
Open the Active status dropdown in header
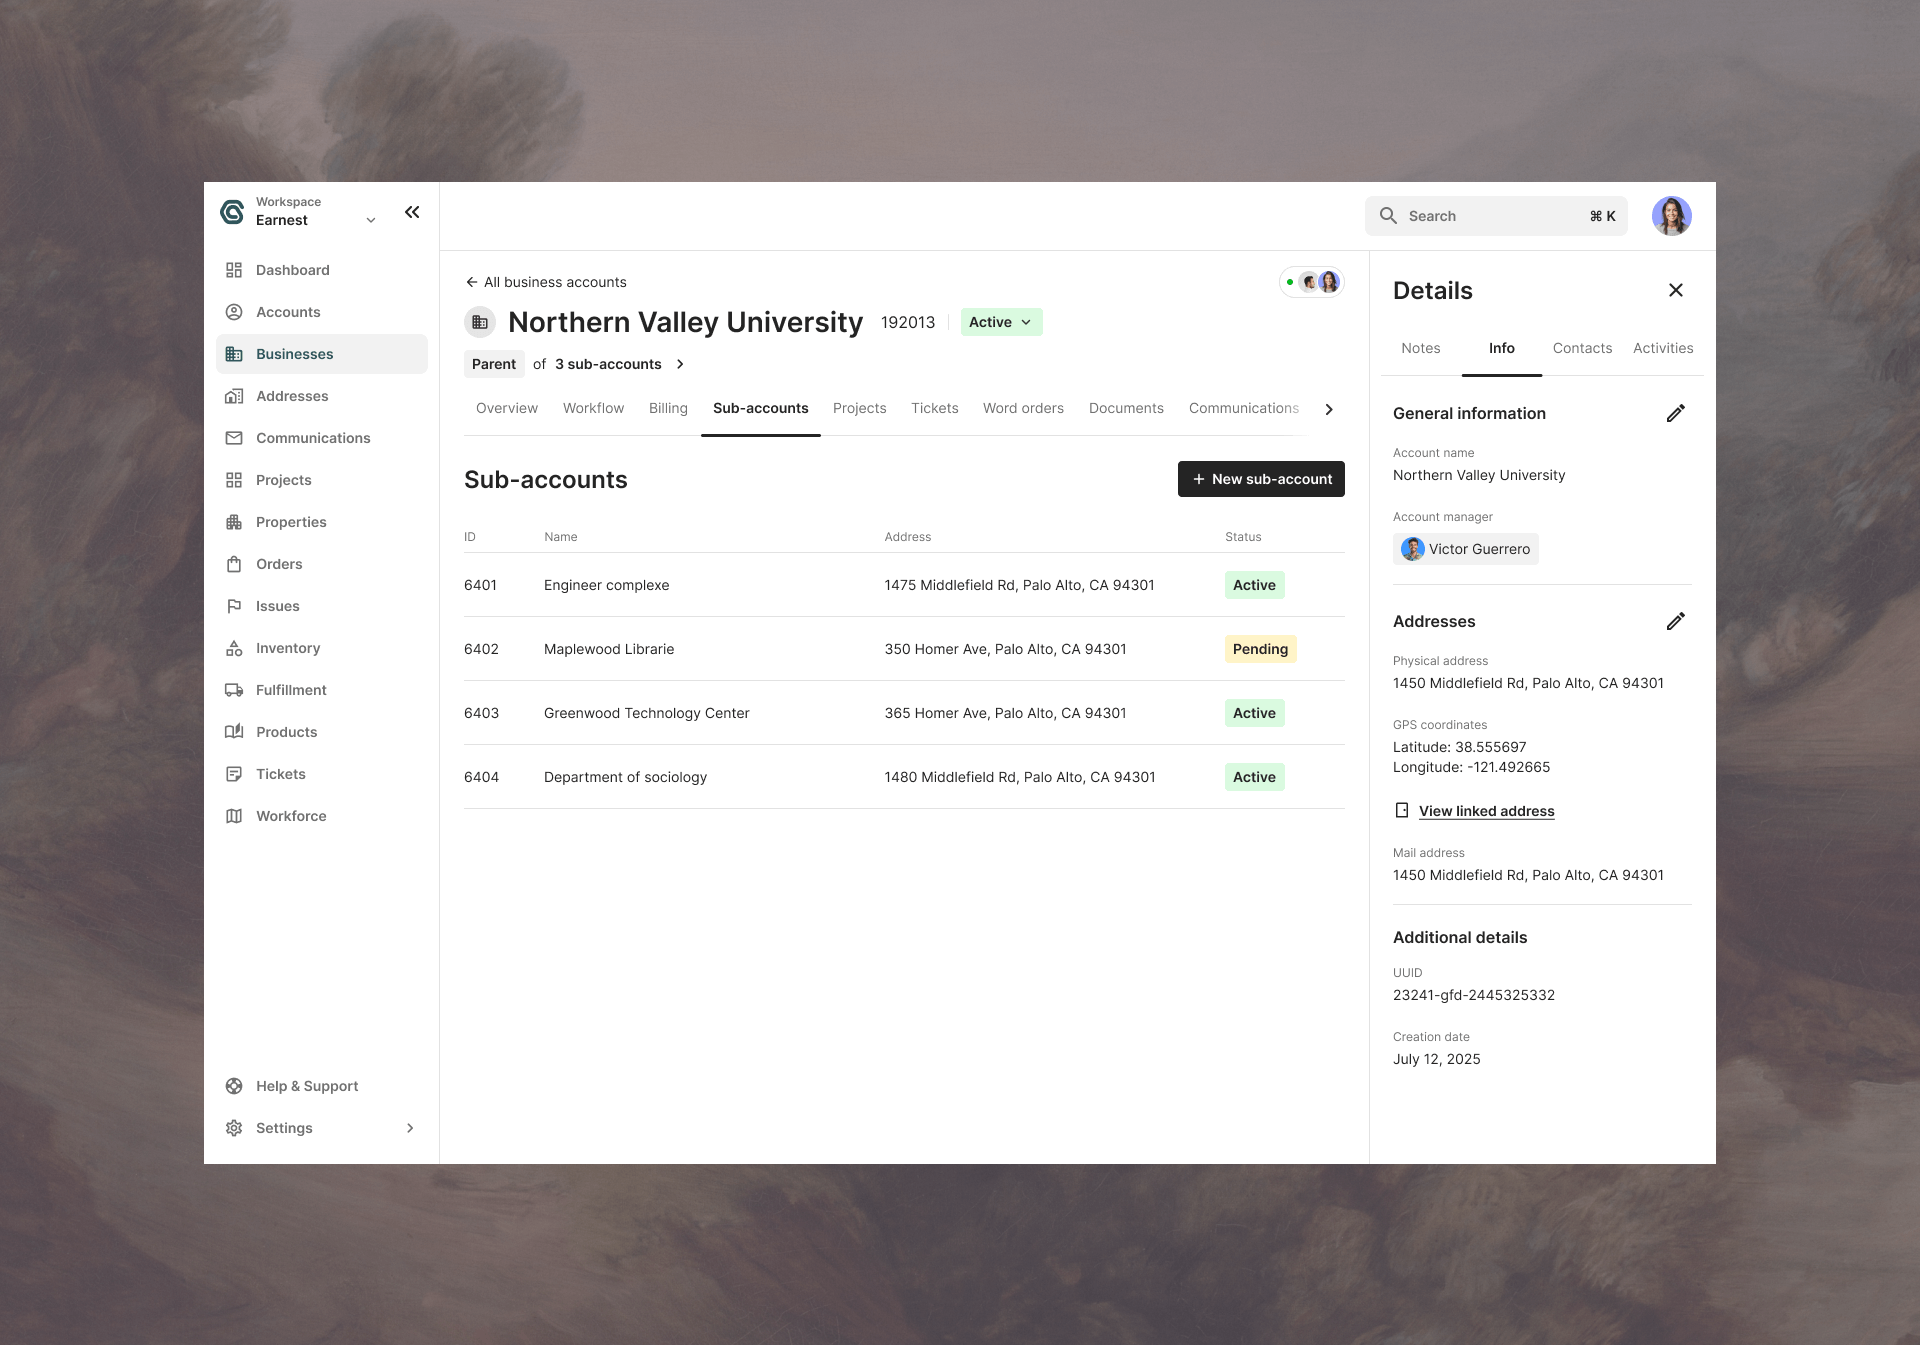click(1001, 322)
